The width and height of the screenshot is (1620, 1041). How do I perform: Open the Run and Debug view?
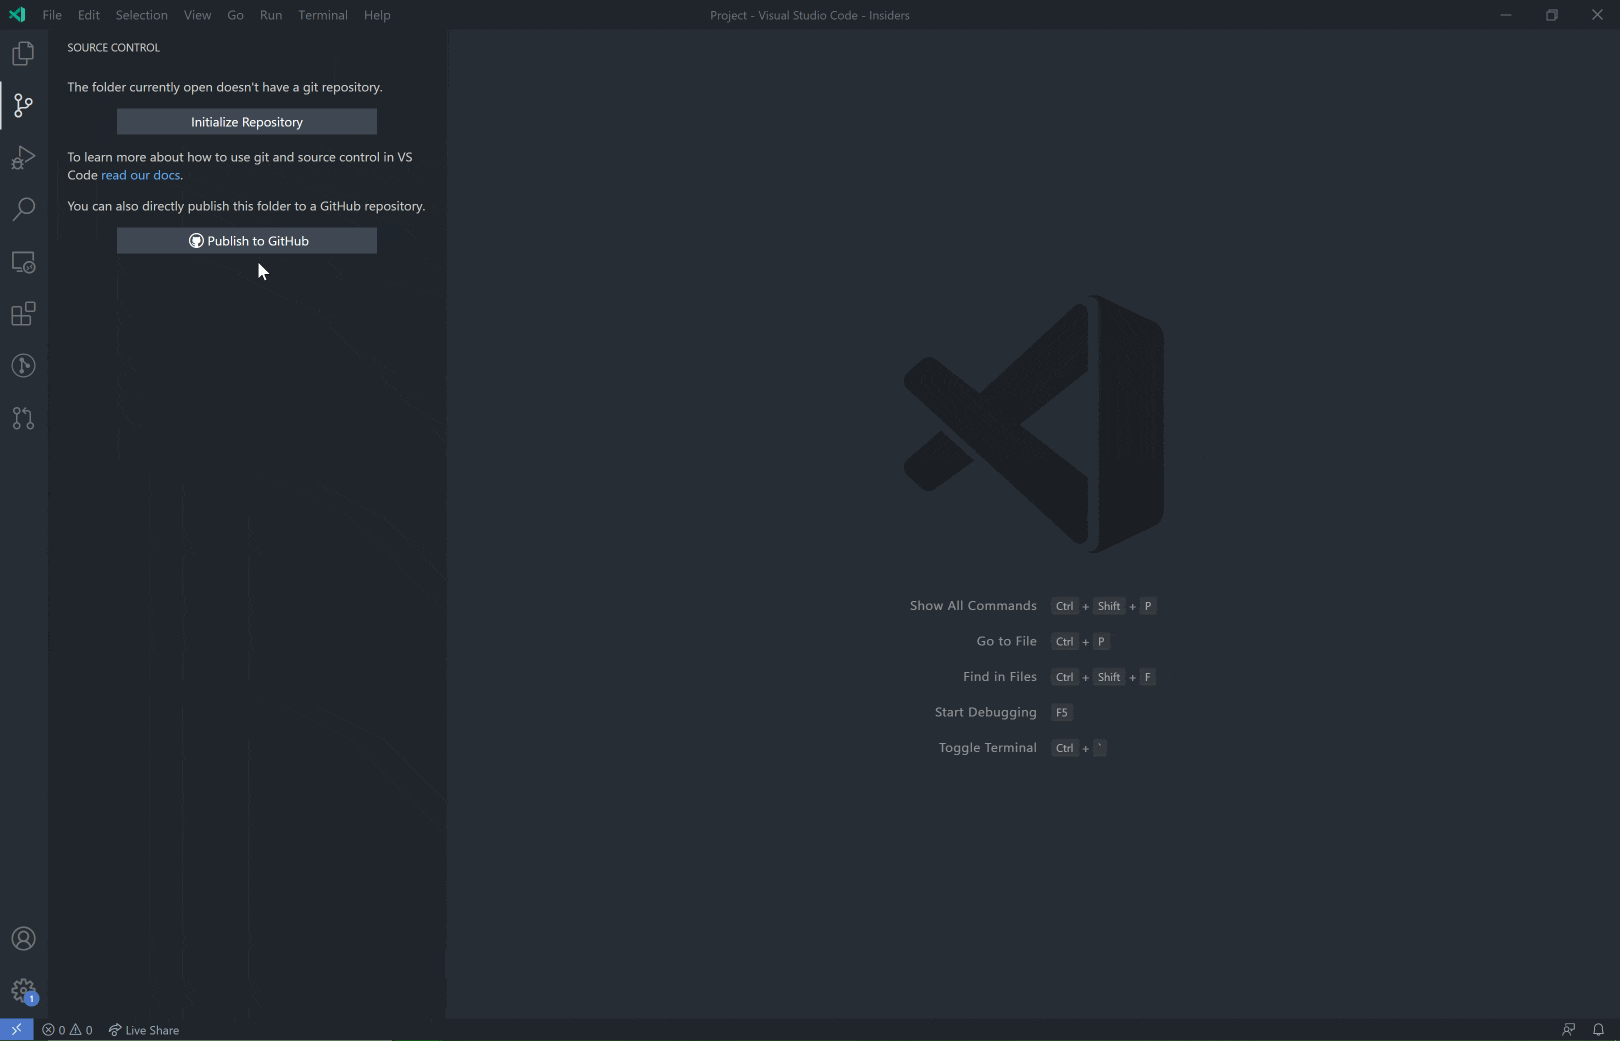coord(22,158)
